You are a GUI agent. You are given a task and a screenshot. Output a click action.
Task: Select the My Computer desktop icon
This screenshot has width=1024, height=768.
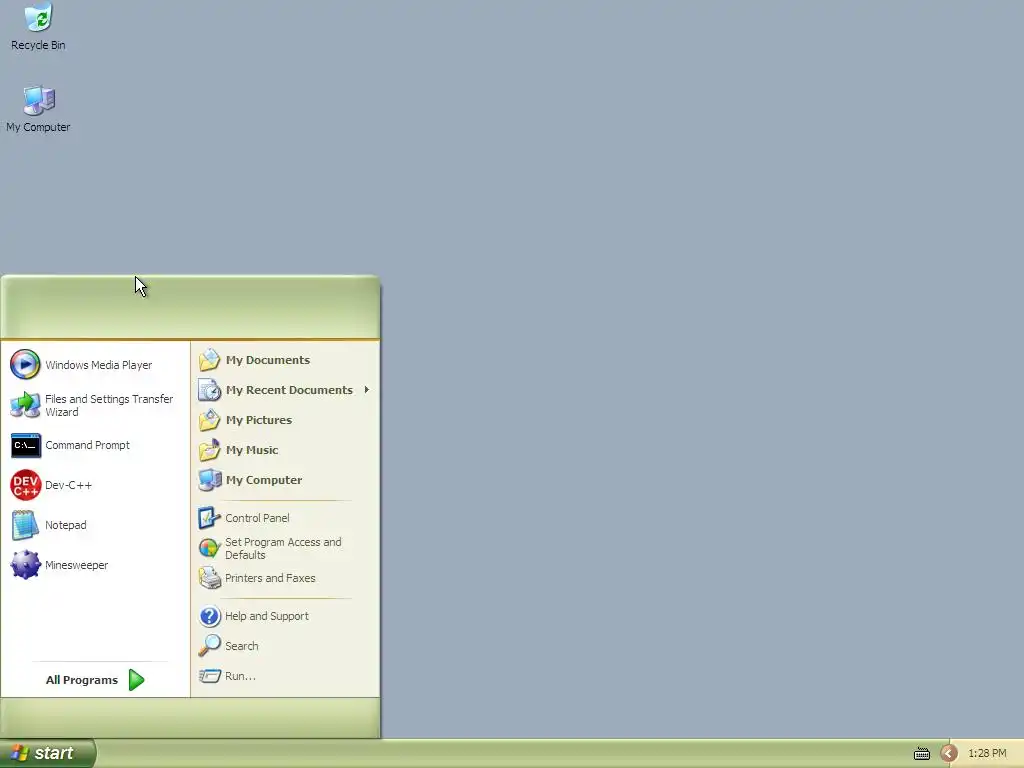click(39, 100)
